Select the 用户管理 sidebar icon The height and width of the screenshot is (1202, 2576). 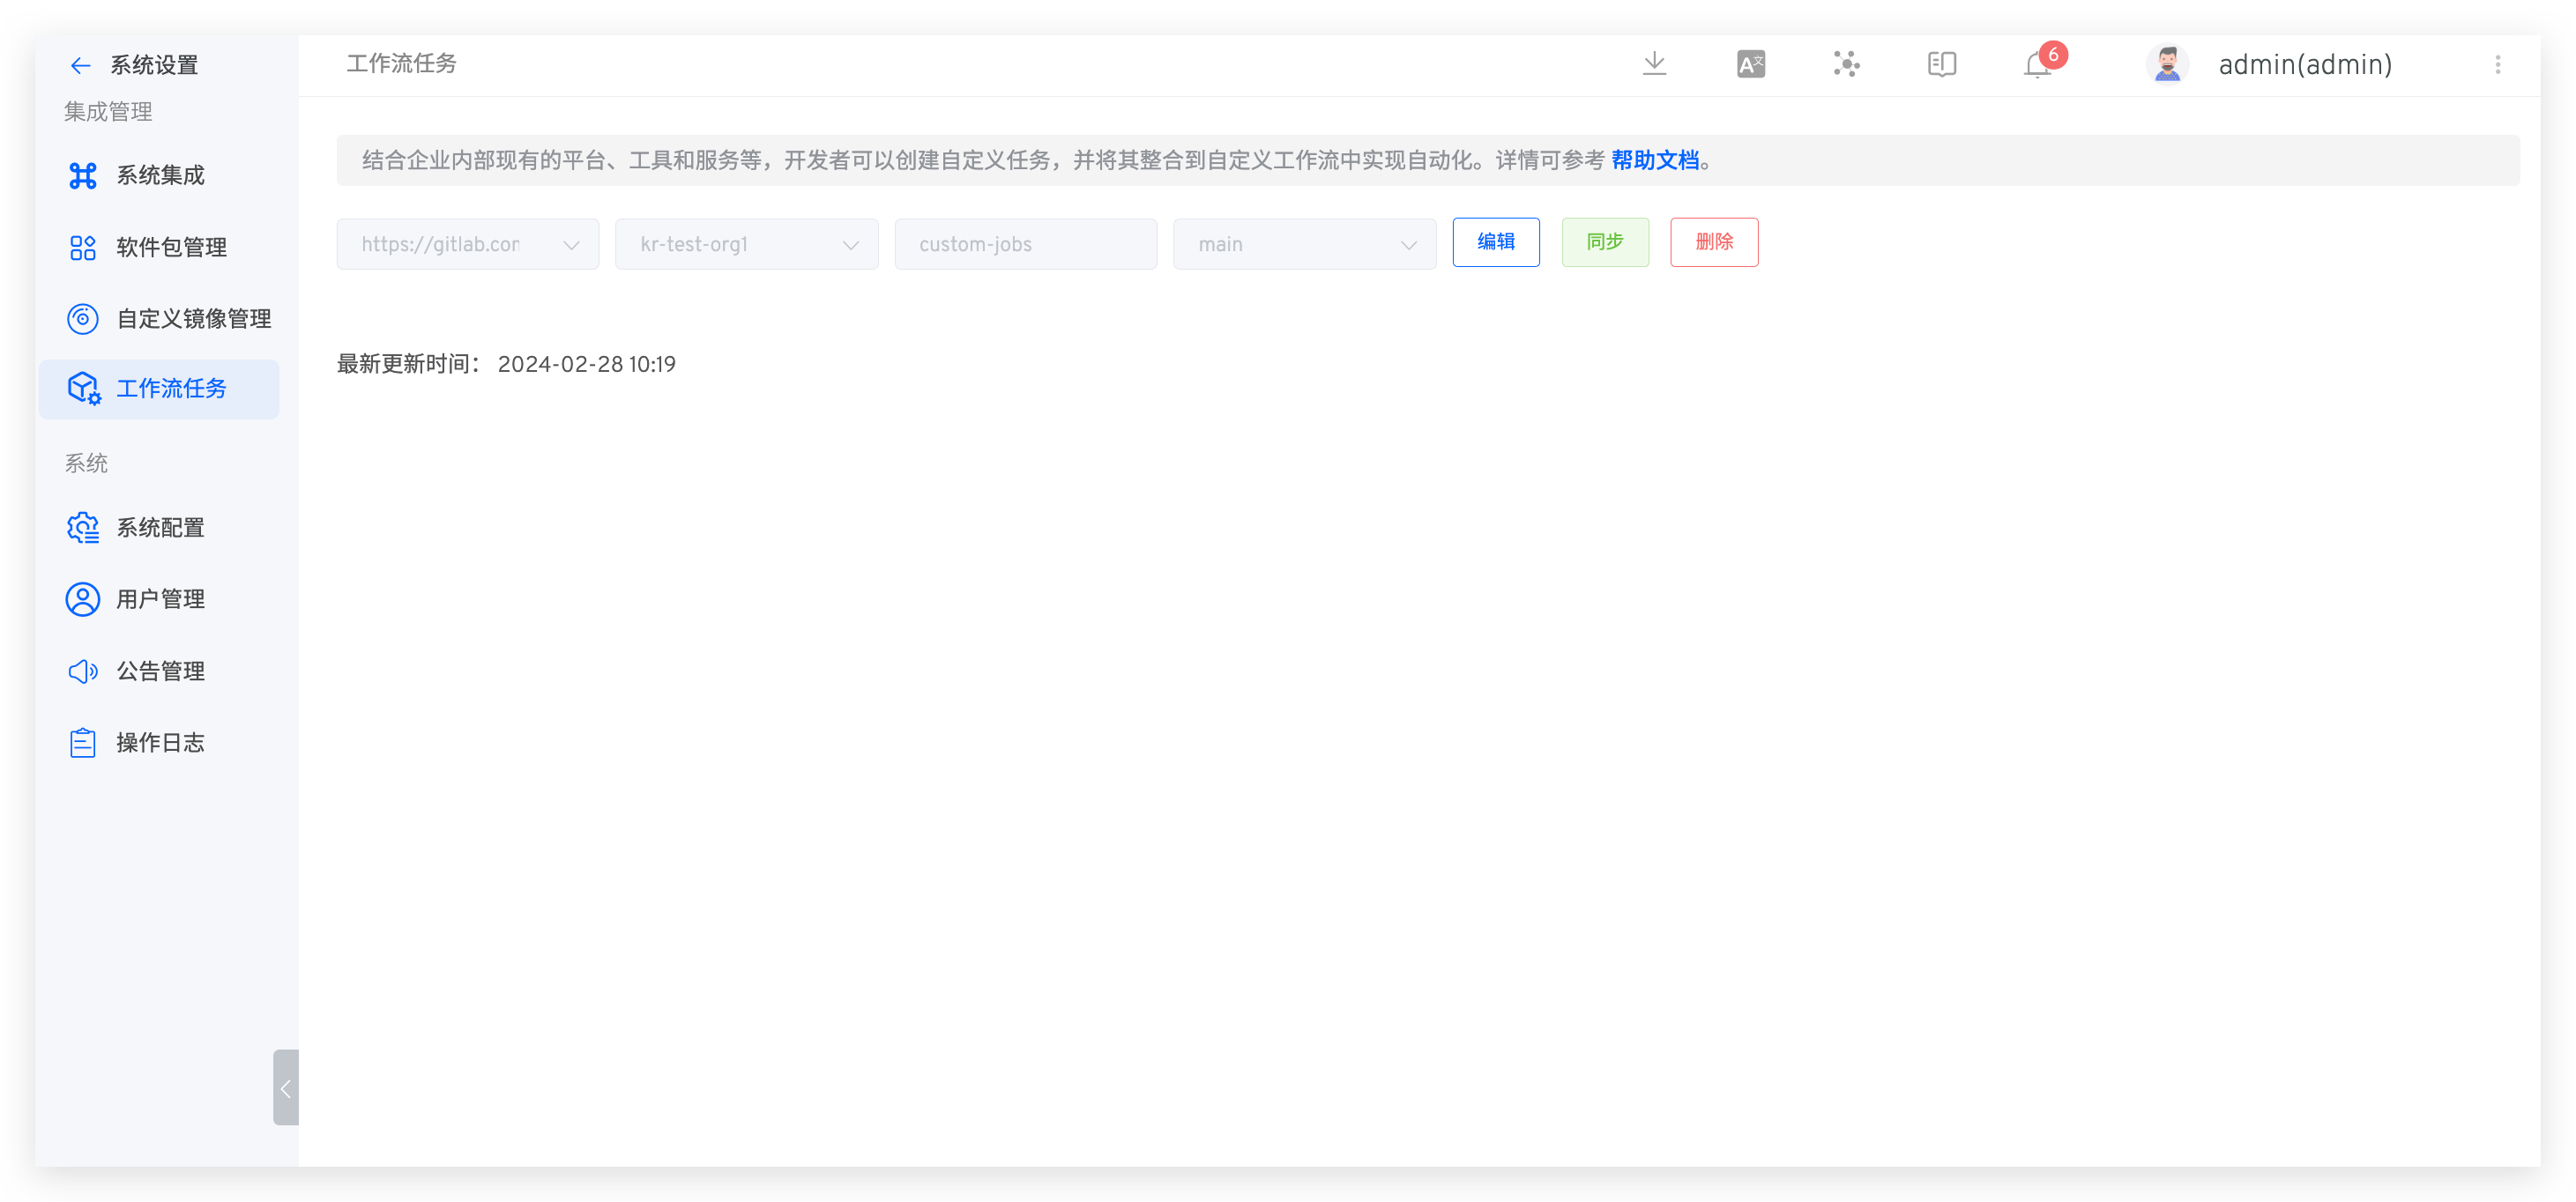pos(83,599)
